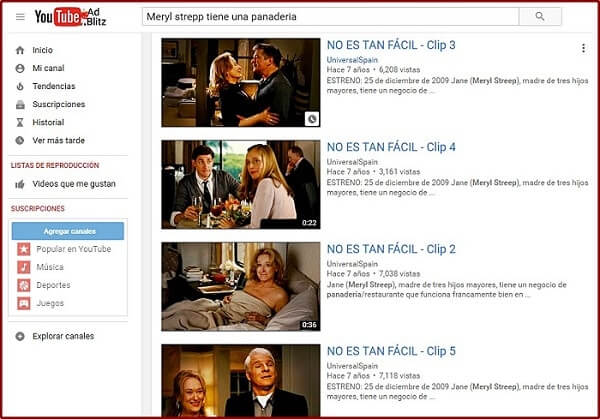This screenshot has width=600, height=419.
Task: Click the Ver más tarde clock icon
Action: tap(20, 140)
